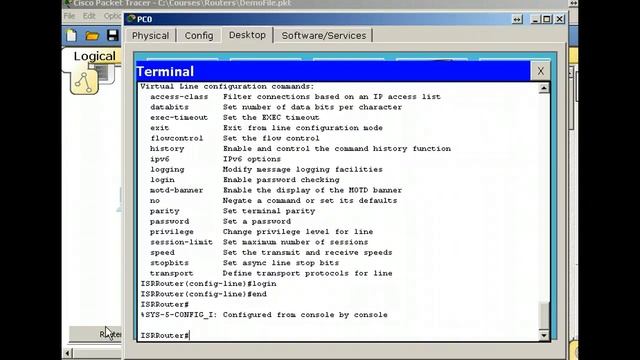The width and height of the screenshot is (640, 360).
Task: Click the 'access-class' command text
Action: tap(179, 97)
